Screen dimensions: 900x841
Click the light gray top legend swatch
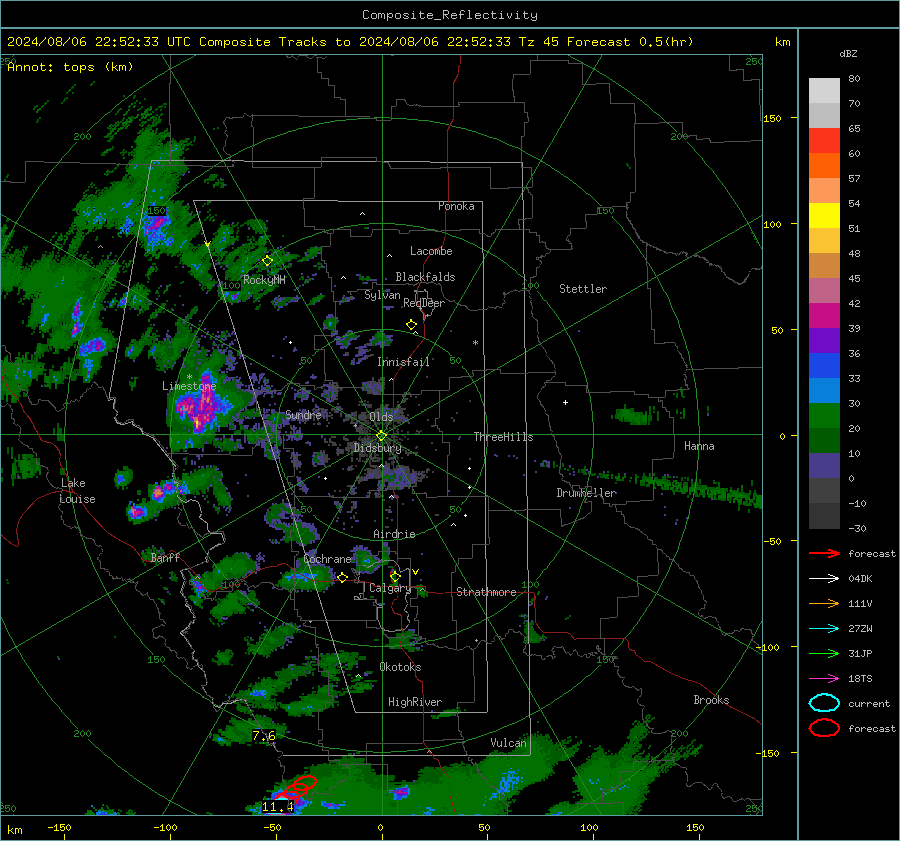824,90
